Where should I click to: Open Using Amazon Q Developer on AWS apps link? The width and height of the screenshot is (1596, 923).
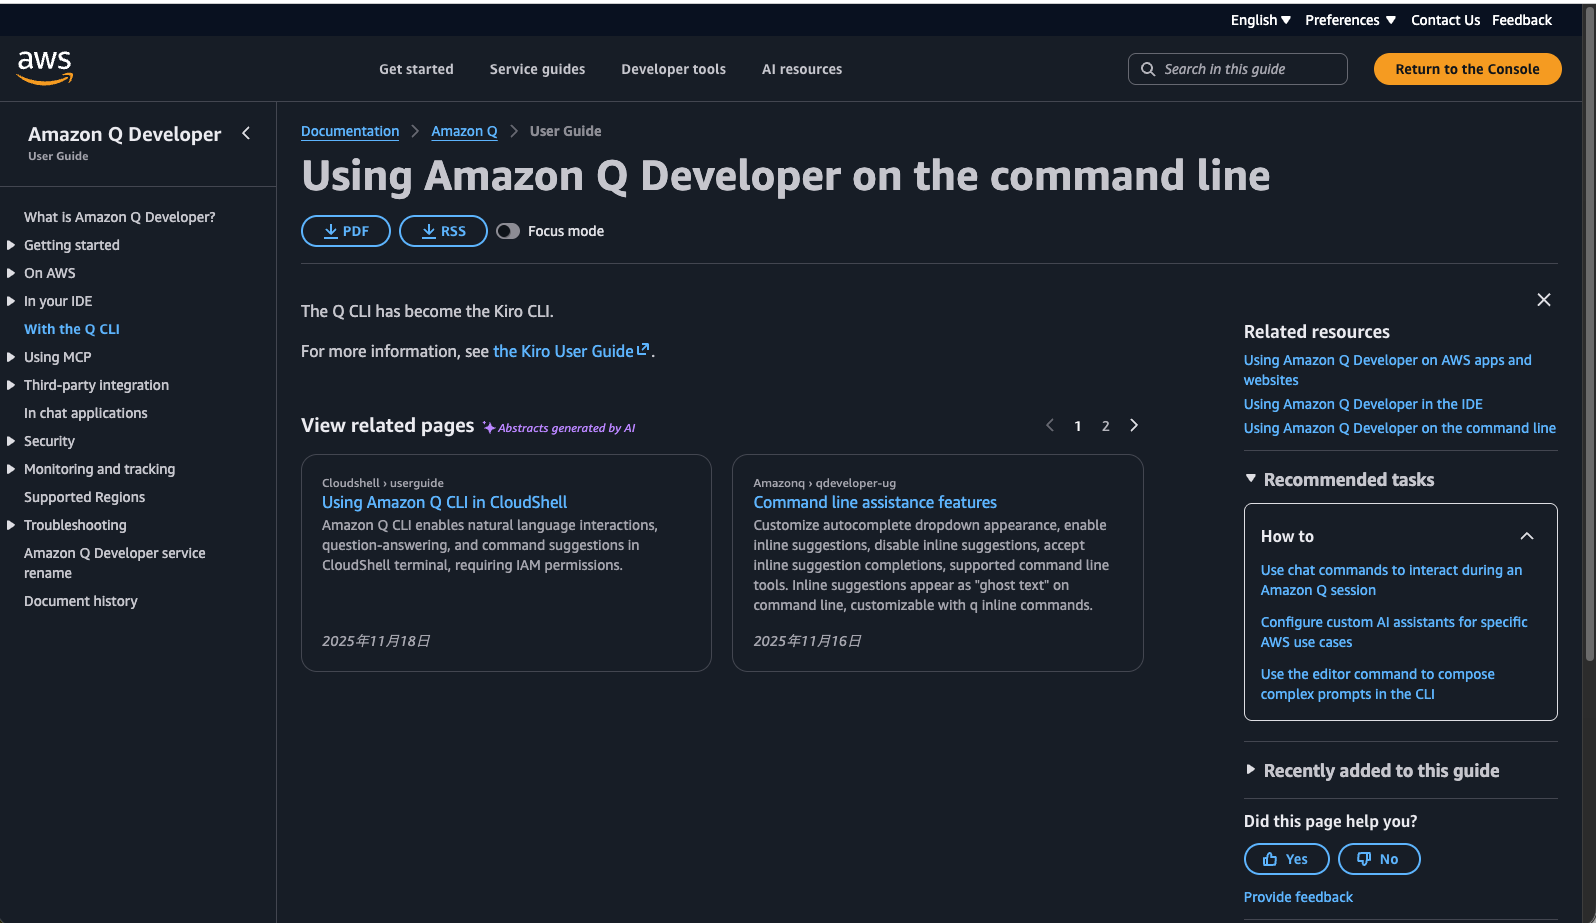click(1388, 370)
